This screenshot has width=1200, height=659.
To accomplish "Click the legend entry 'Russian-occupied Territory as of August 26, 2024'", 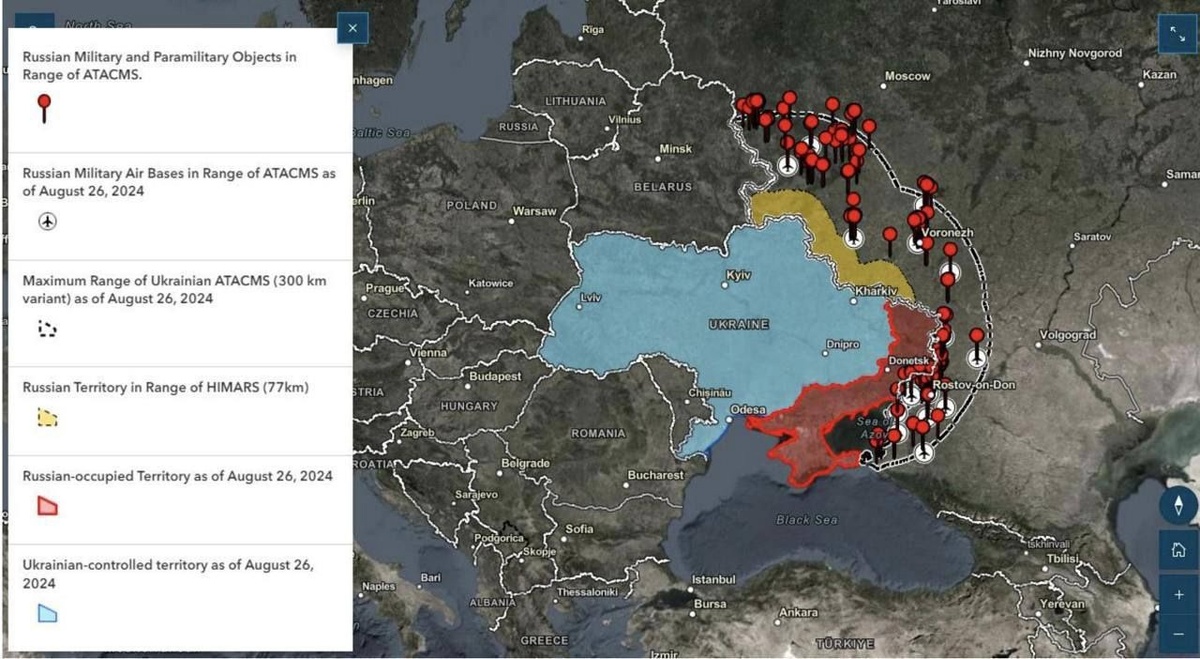I will pyautogui.click(x=177, y=476).
